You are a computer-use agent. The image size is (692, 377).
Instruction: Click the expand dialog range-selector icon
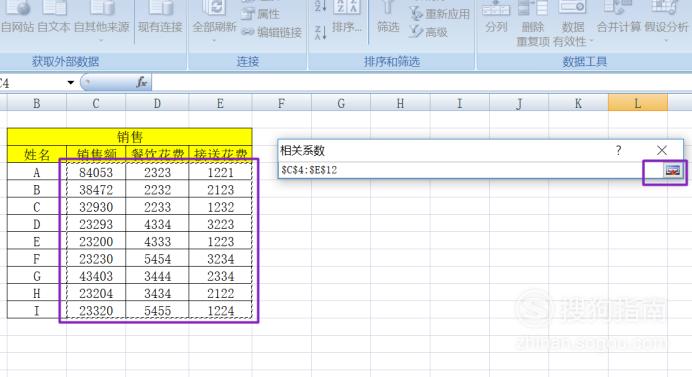[672, 170]
